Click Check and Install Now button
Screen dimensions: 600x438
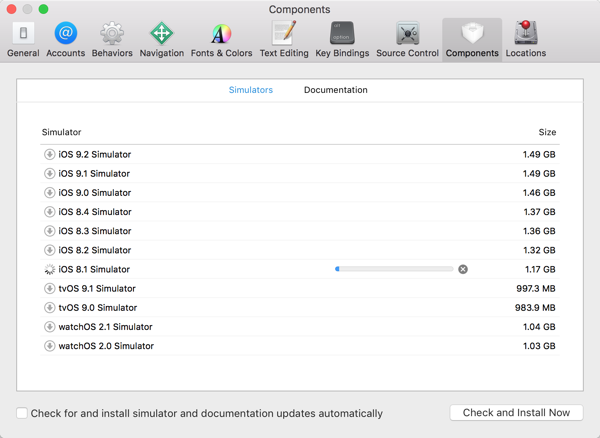point(516,413)
